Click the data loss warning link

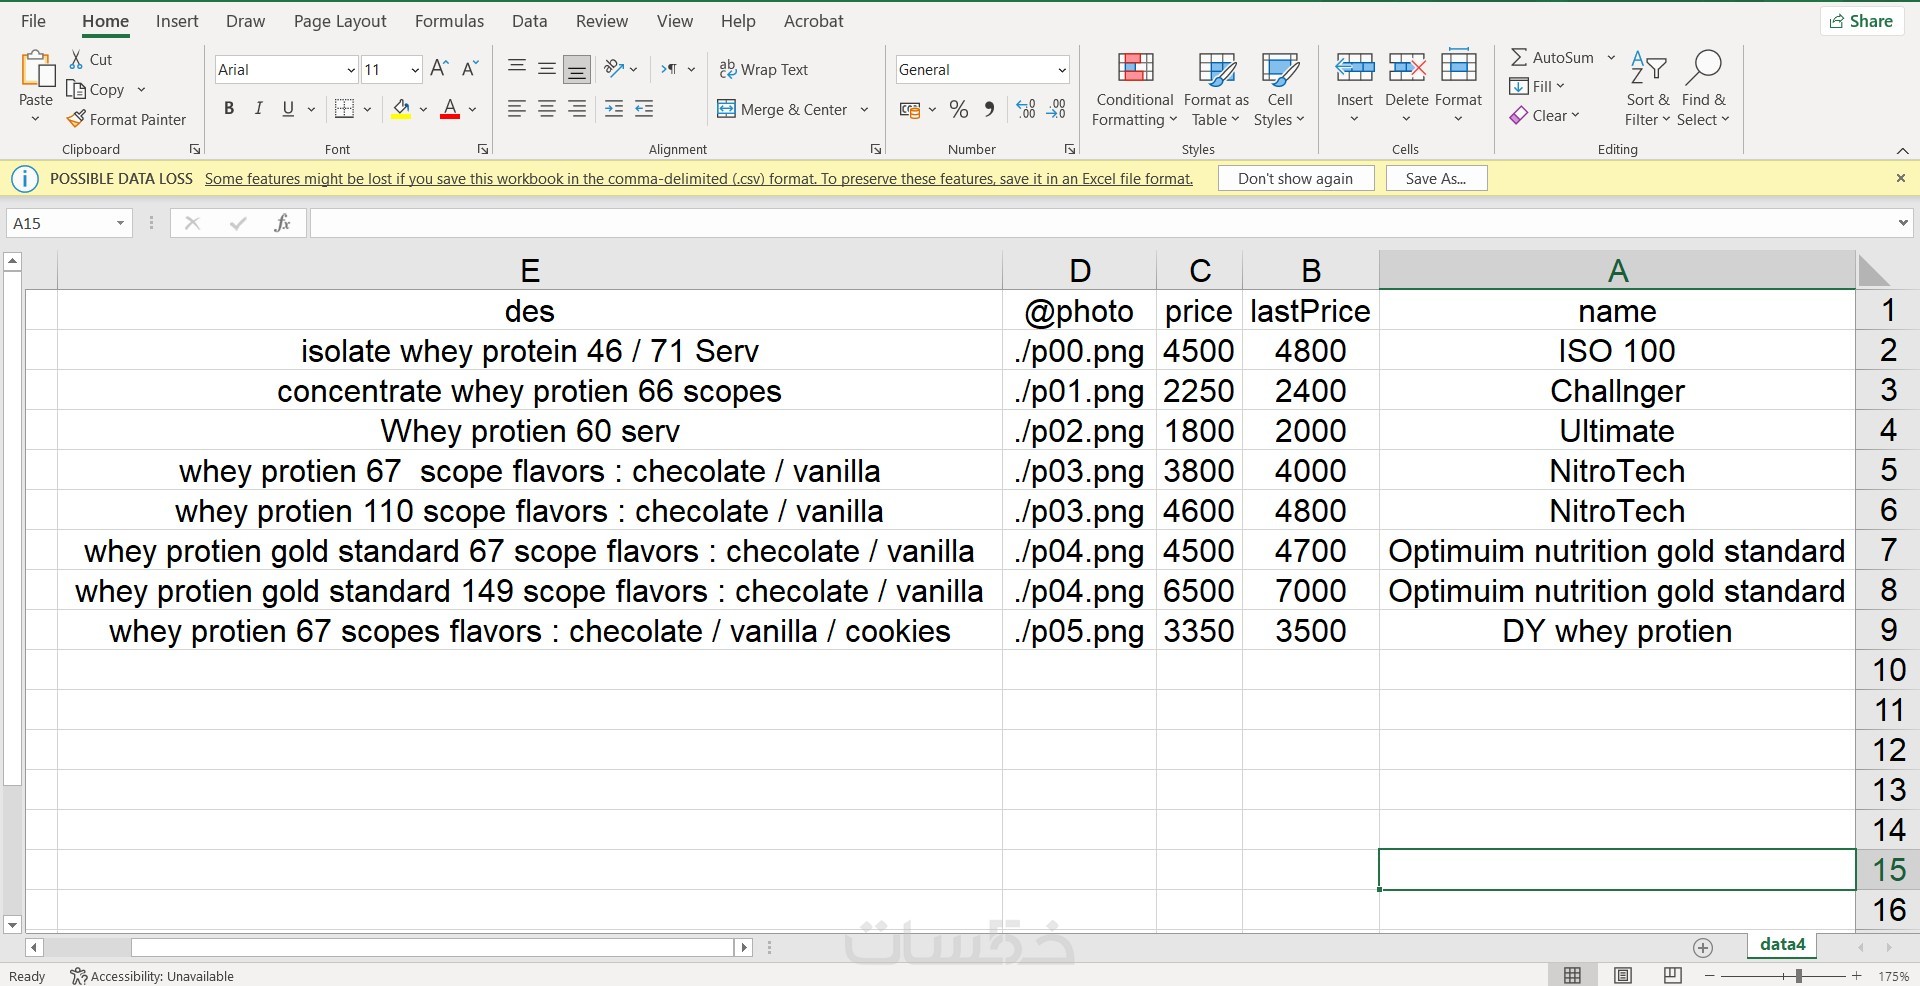coord(699,179)
